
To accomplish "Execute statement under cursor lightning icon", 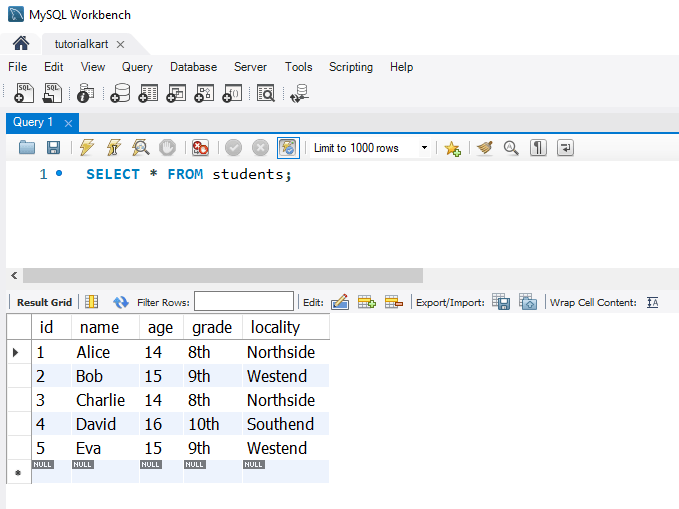I will tap(114, 148).
